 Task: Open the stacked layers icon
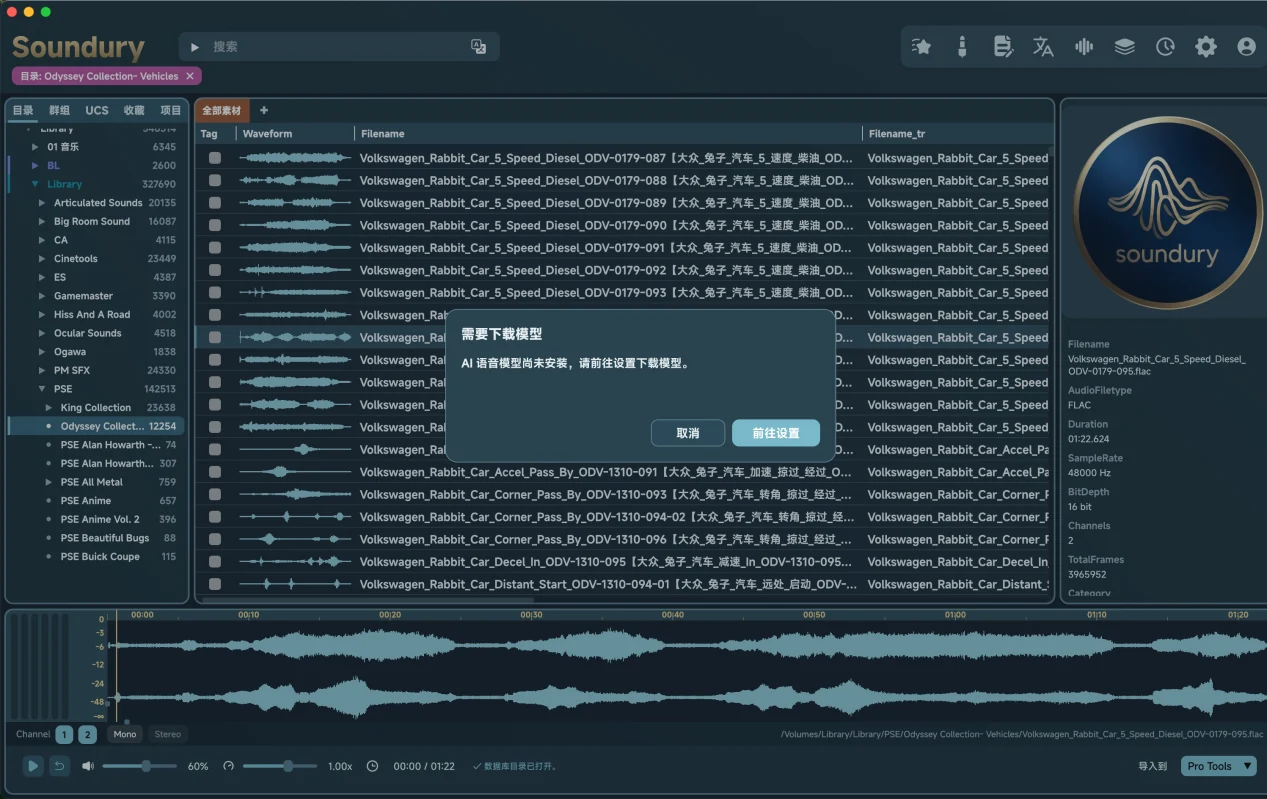(x=1124, y=47)
